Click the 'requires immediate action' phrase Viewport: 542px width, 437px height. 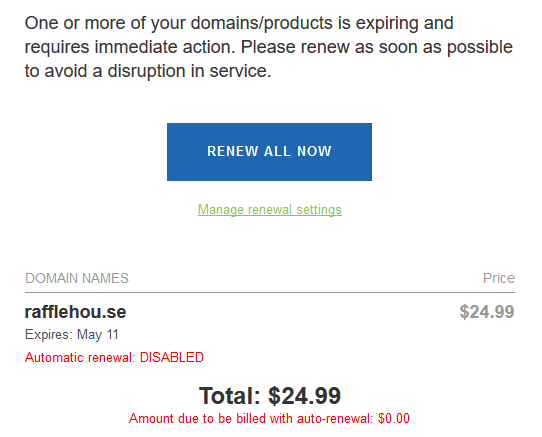[130, 47]
